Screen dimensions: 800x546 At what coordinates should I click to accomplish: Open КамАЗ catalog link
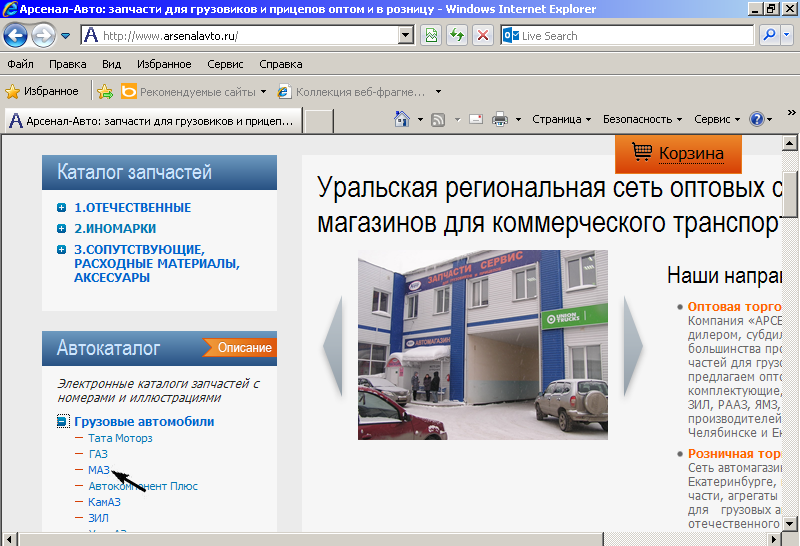(105, 502)
